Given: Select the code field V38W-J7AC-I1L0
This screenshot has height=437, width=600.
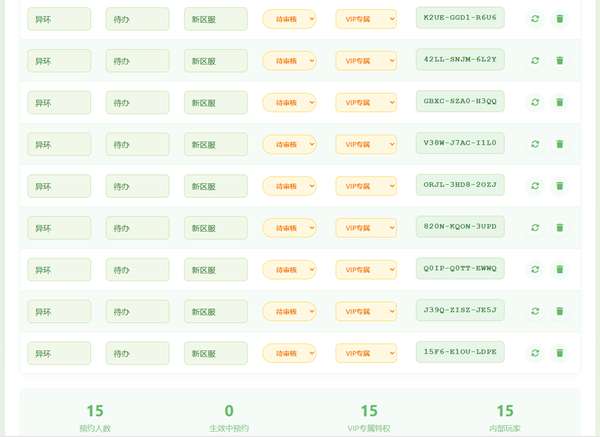Looking at the screenshot, I should [460, 143].
